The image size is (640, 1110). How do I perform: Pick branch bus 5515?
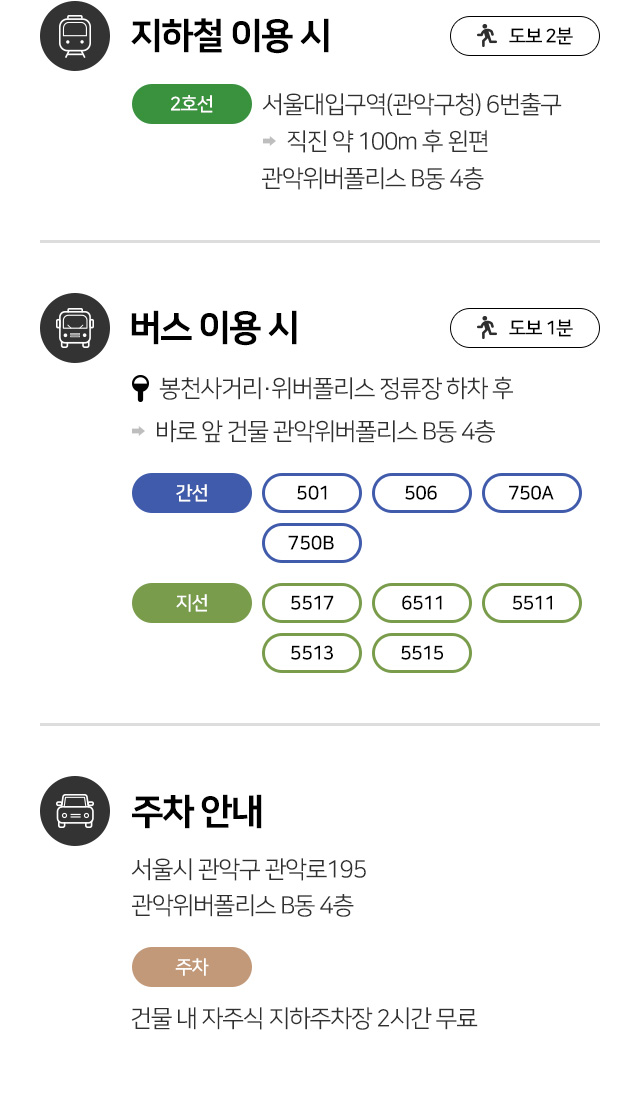tap(422, 653)
